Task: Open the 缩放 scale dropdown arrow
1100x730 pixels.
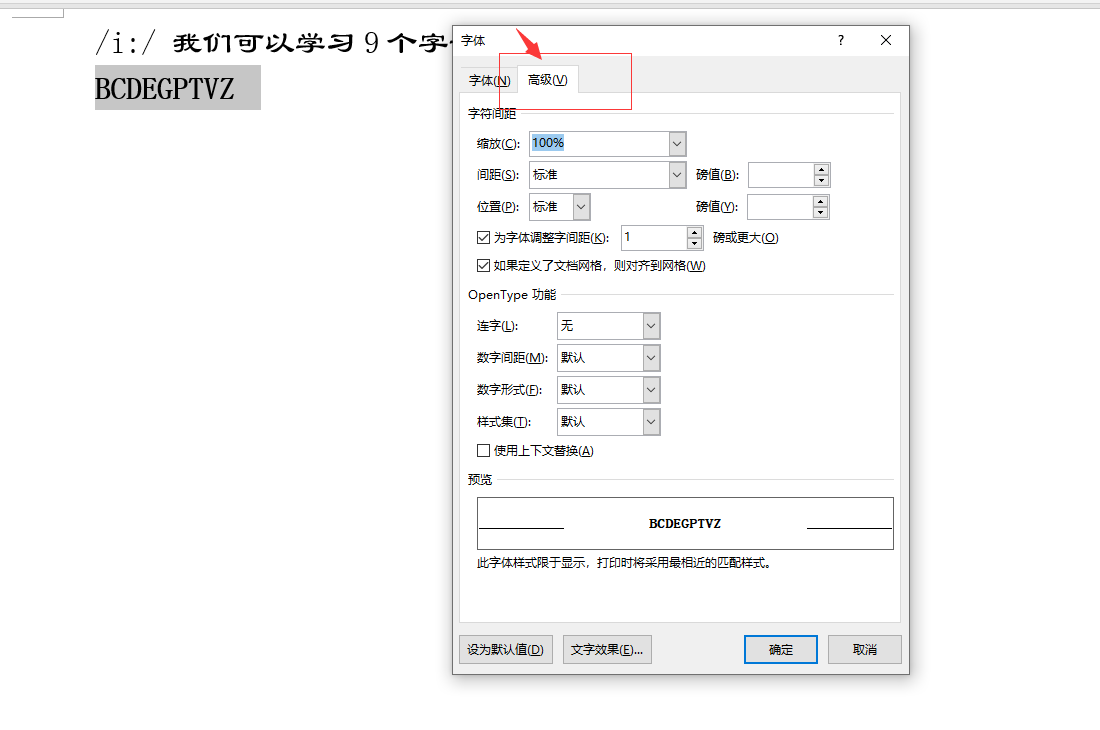Action: click(677, 144)
